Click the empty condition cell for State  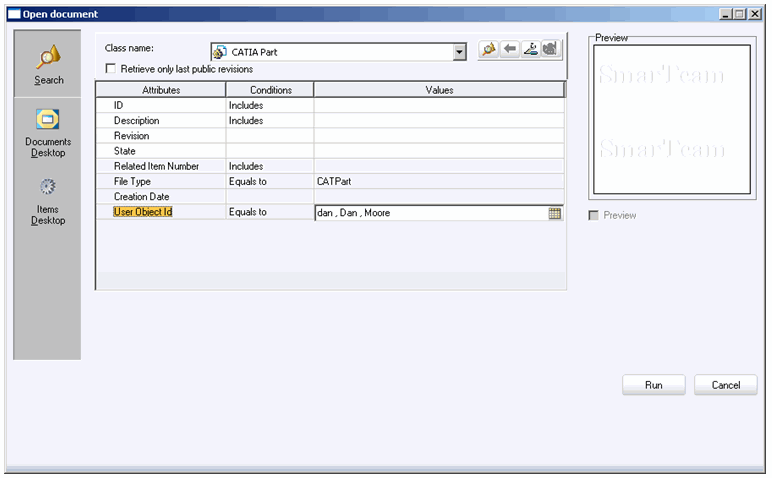[270, 151]
